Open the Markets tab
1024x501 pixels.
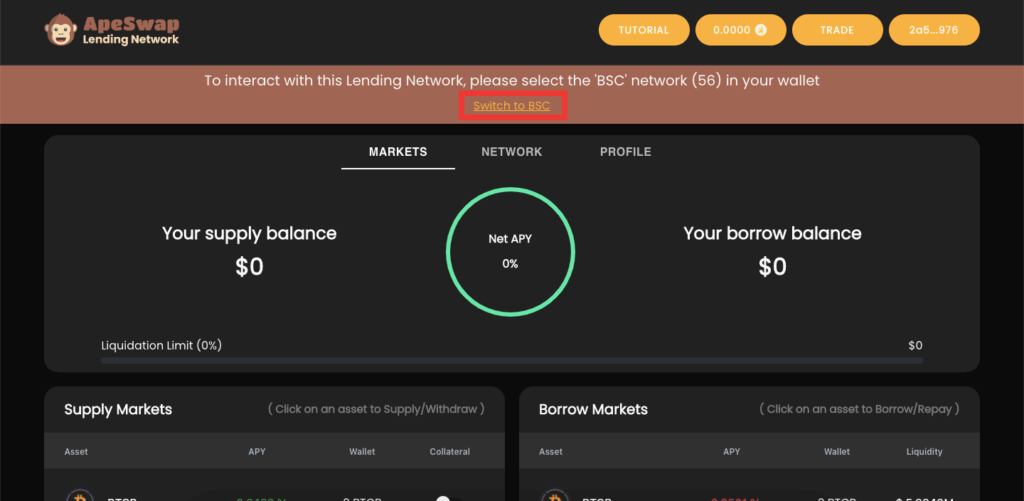pos(397,152)
